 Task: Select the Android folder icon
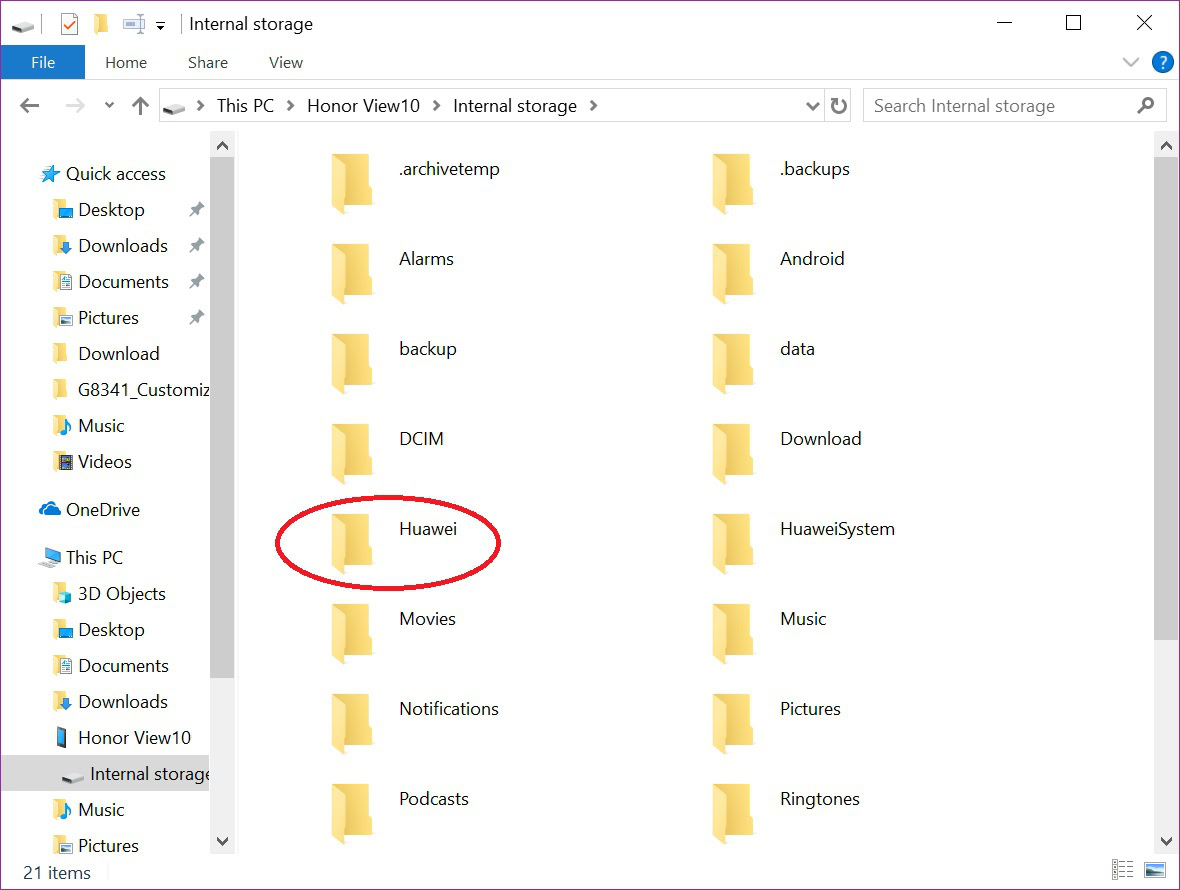pyautogui.click(x=733, y=273)
